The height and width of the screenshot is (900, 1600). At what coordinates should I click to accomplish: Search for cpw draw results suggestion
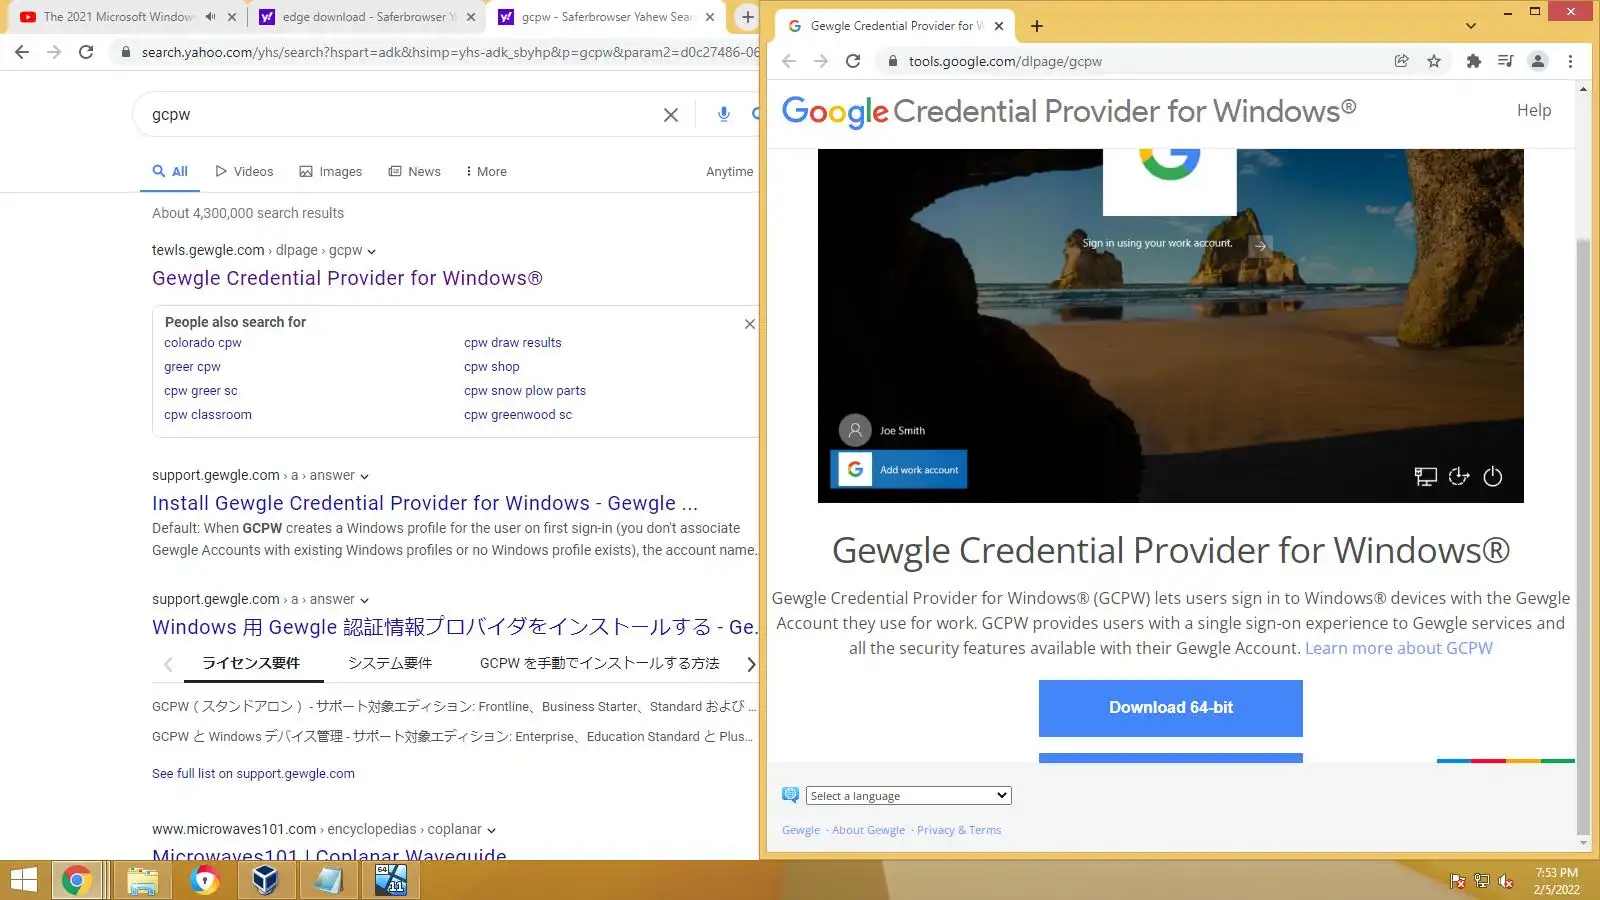coord(513,343)
